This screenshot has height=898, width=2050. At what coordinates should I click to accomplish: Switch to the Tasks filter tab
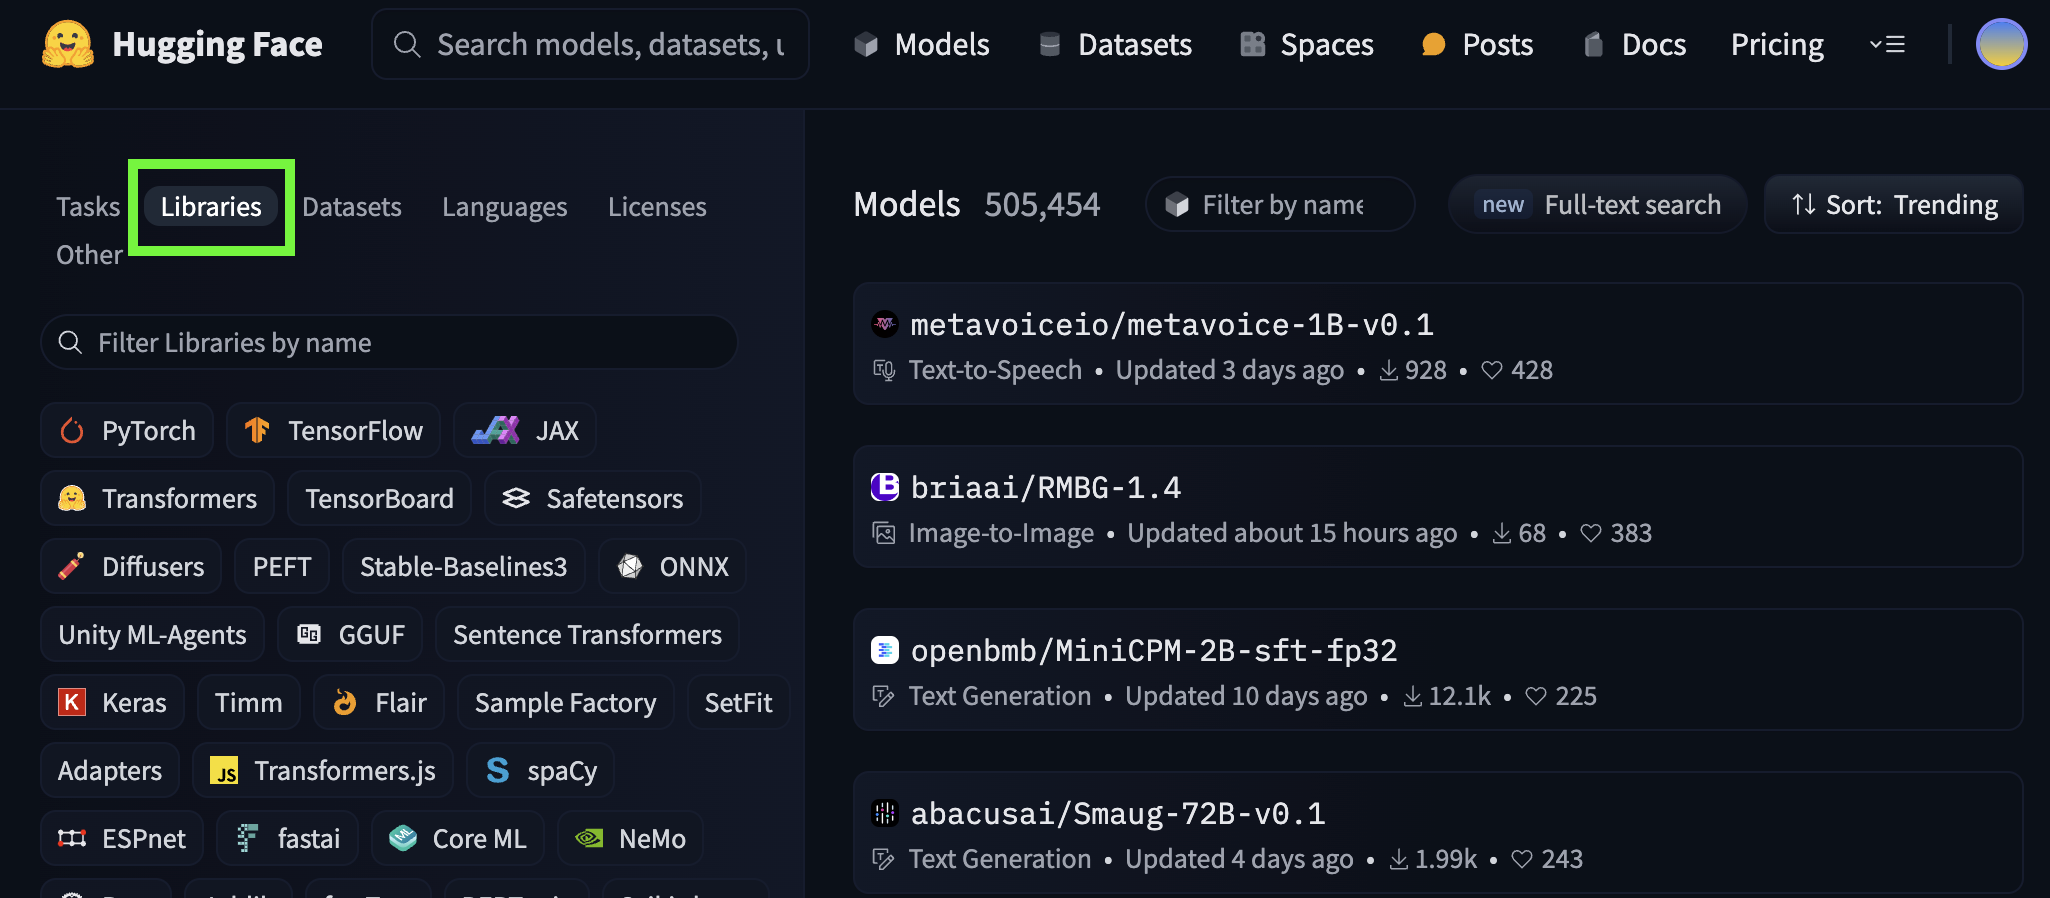88,207
